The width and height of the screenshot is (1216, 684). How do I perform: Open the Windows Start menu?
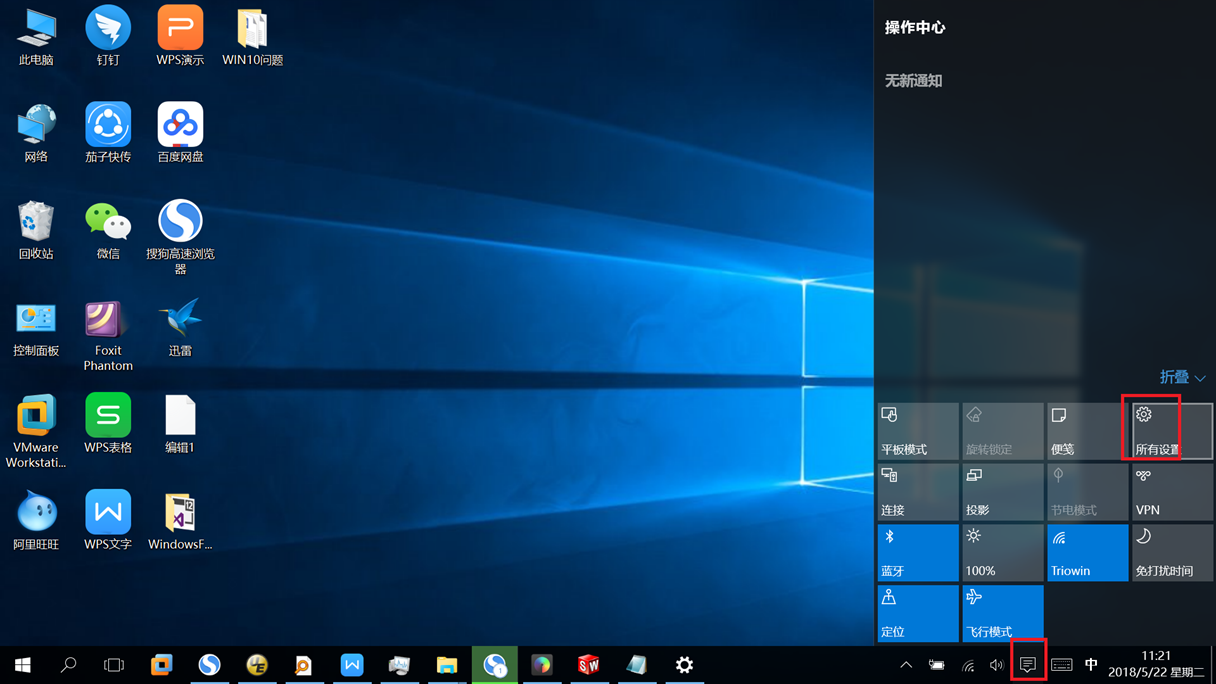(x=23, y=665)
